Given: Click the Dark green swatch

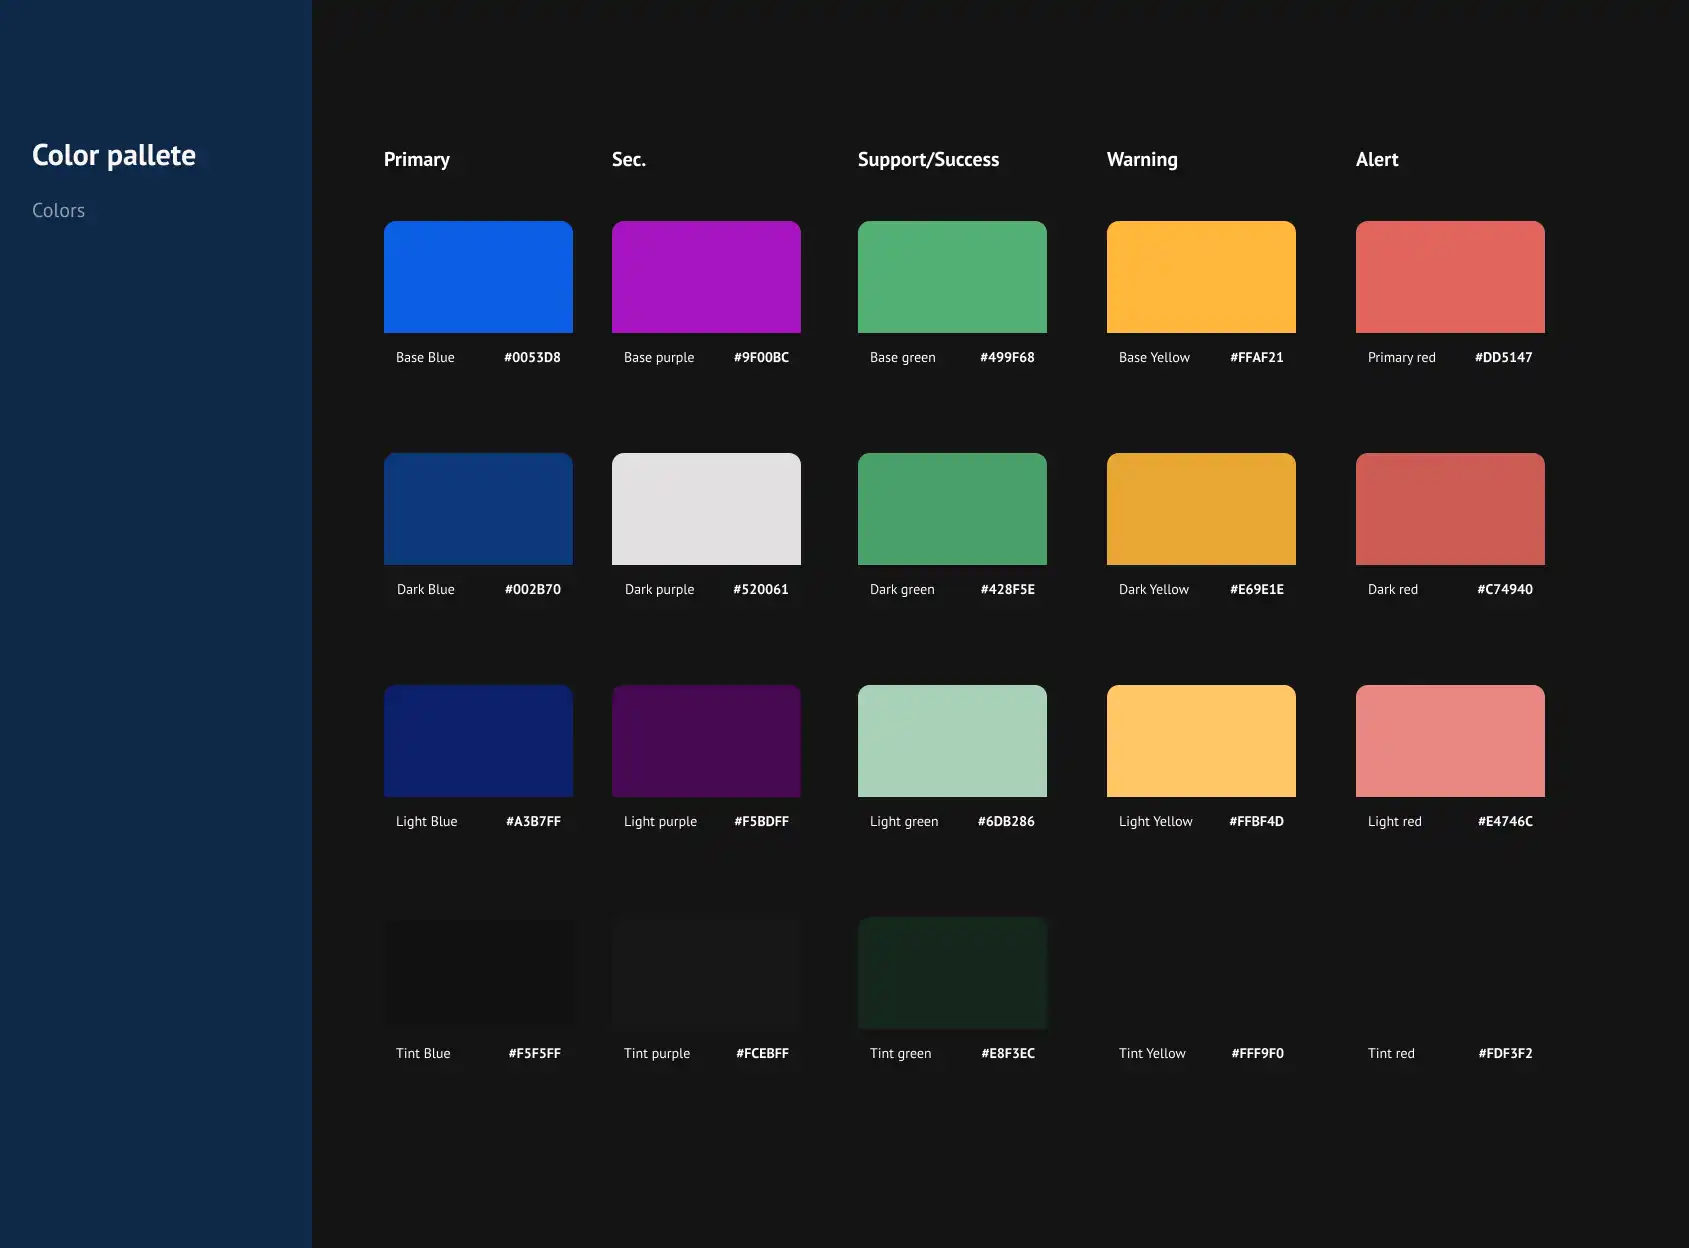Looking at the screenshot, I should point(952,509).
